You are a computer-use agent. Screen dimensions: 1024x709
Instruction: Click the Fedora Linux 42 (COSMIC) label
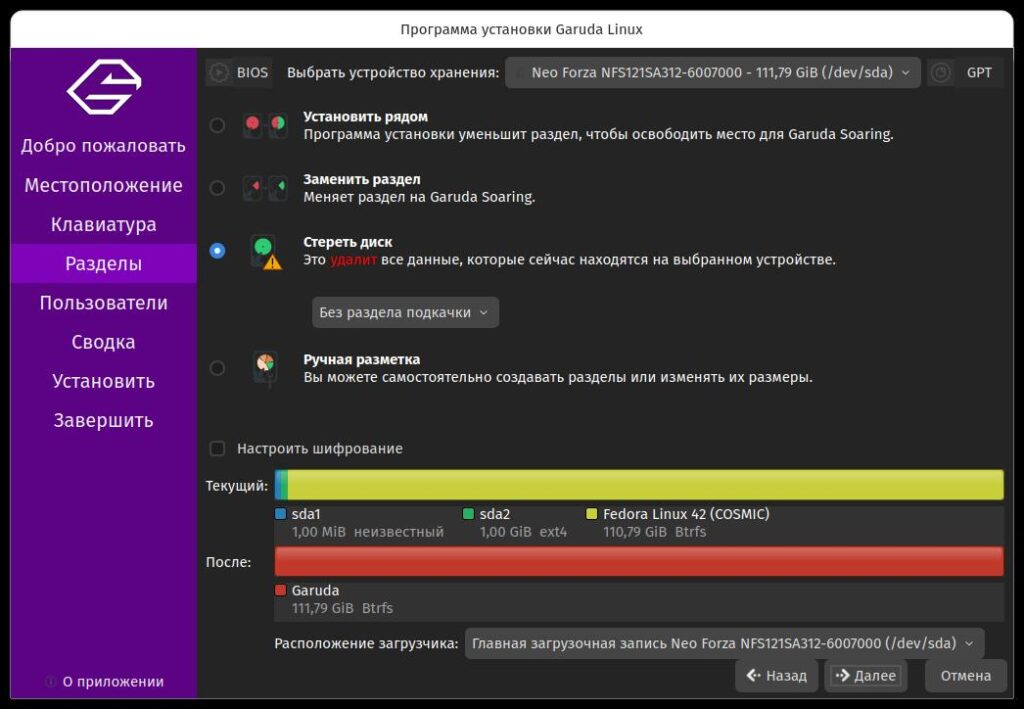[x=686, y=514]
